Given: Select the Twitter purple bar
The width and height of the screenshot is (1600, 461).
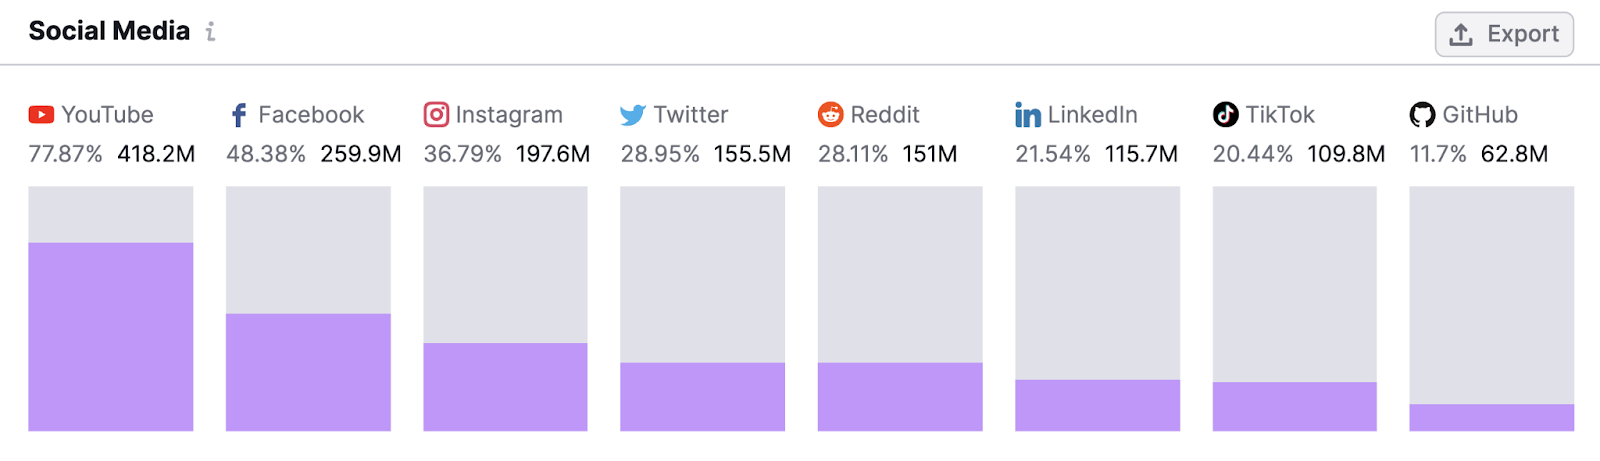Looking at the screenshot, I should 702,396.
